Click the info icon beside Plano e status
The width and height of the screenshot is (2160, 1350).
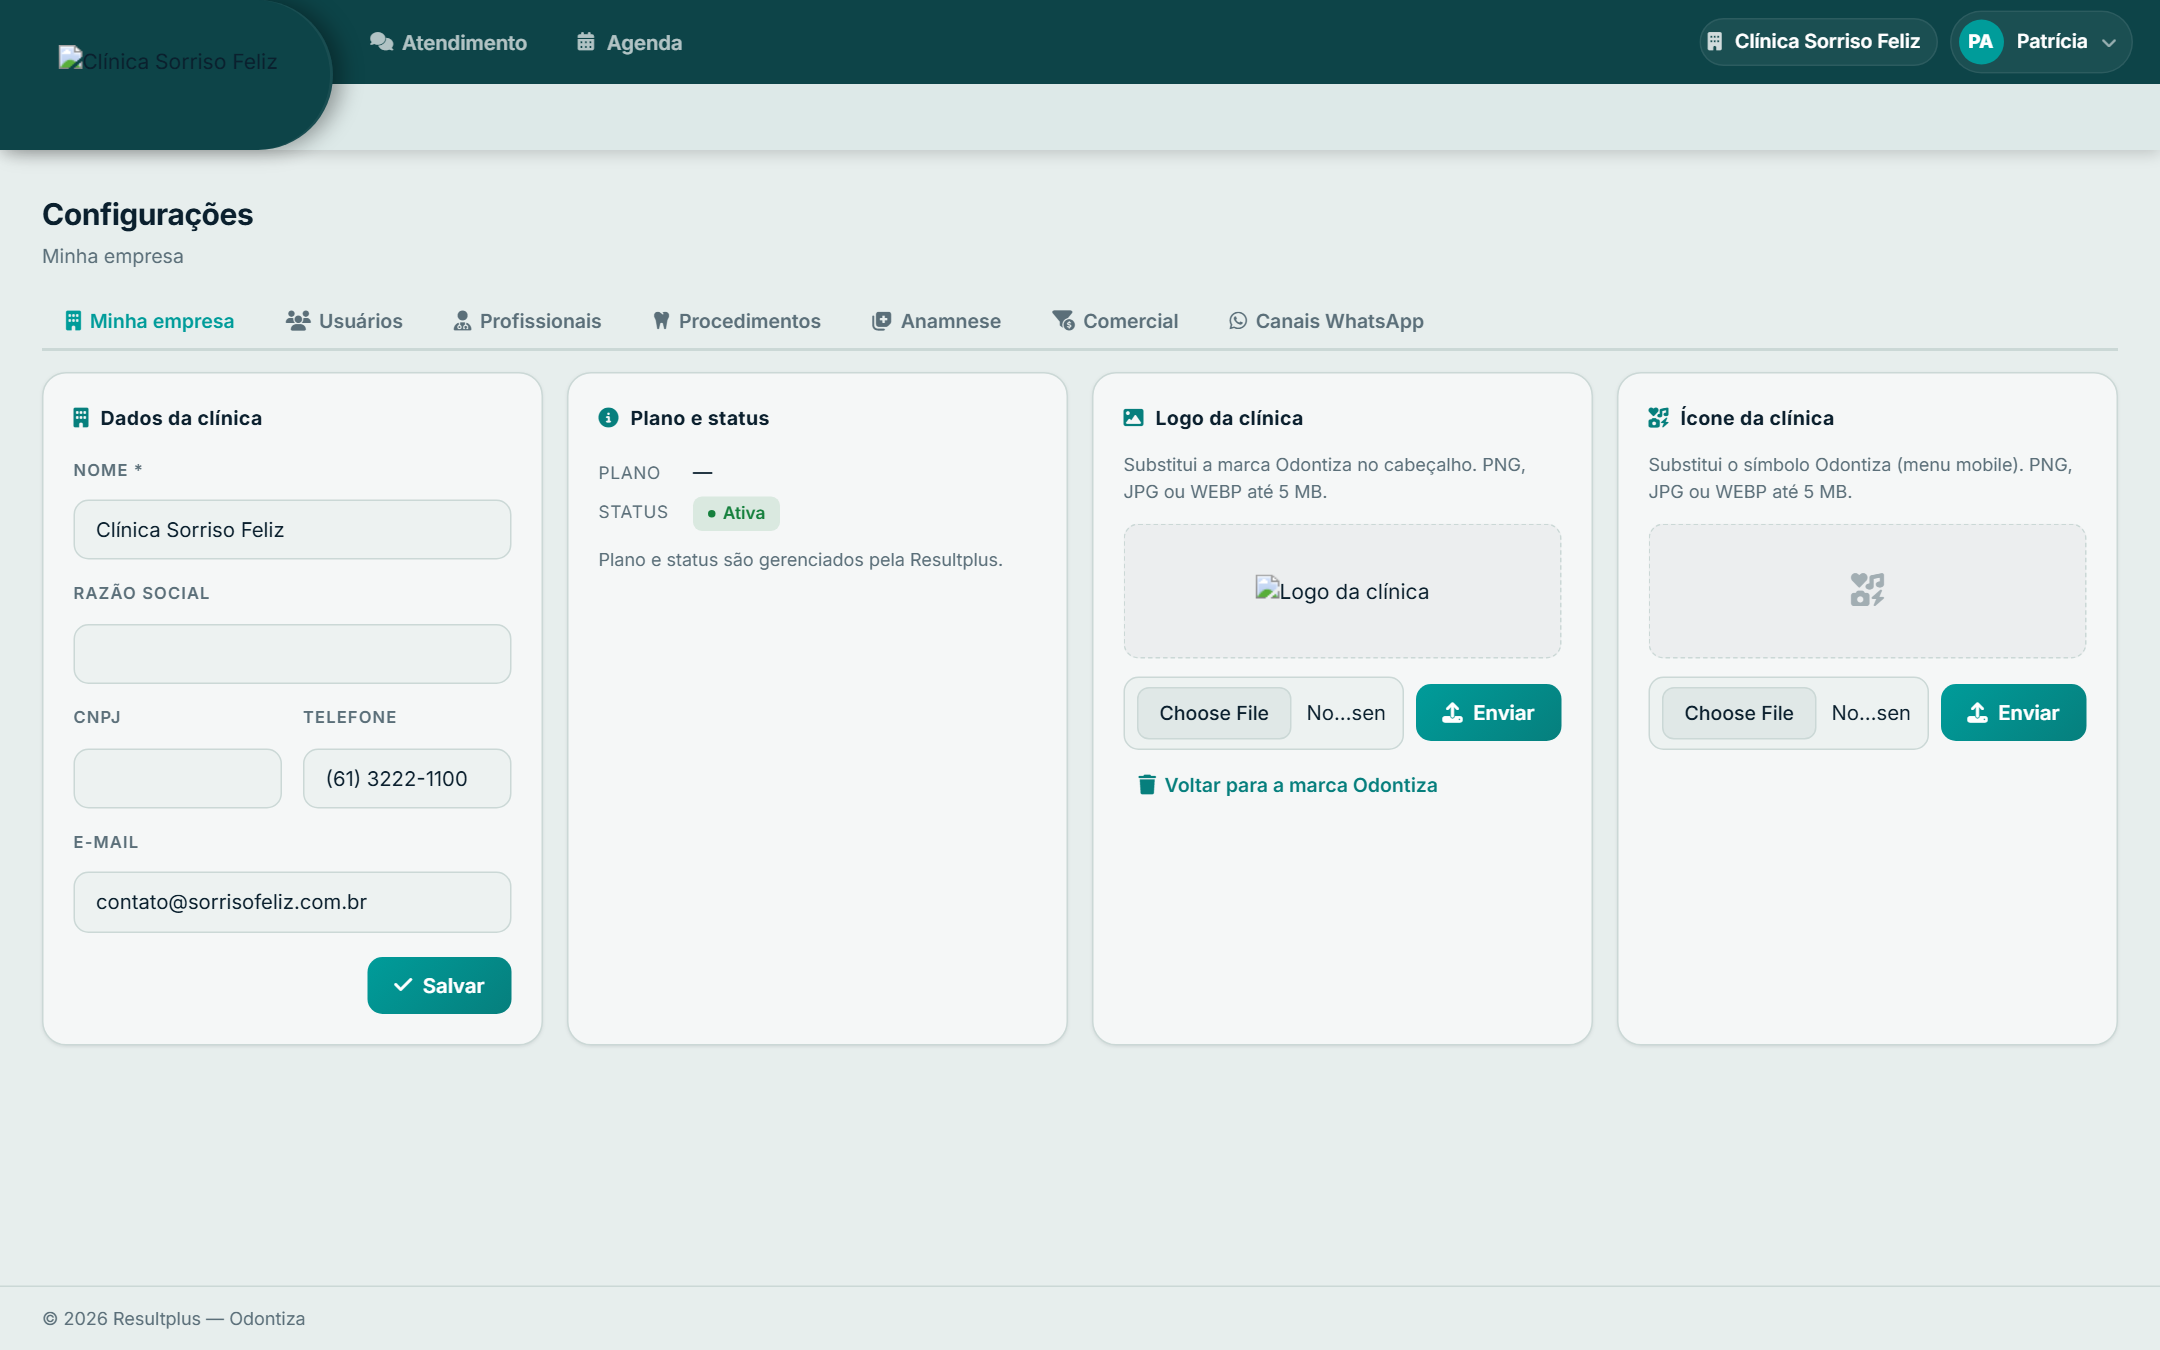tap(608, 417)
